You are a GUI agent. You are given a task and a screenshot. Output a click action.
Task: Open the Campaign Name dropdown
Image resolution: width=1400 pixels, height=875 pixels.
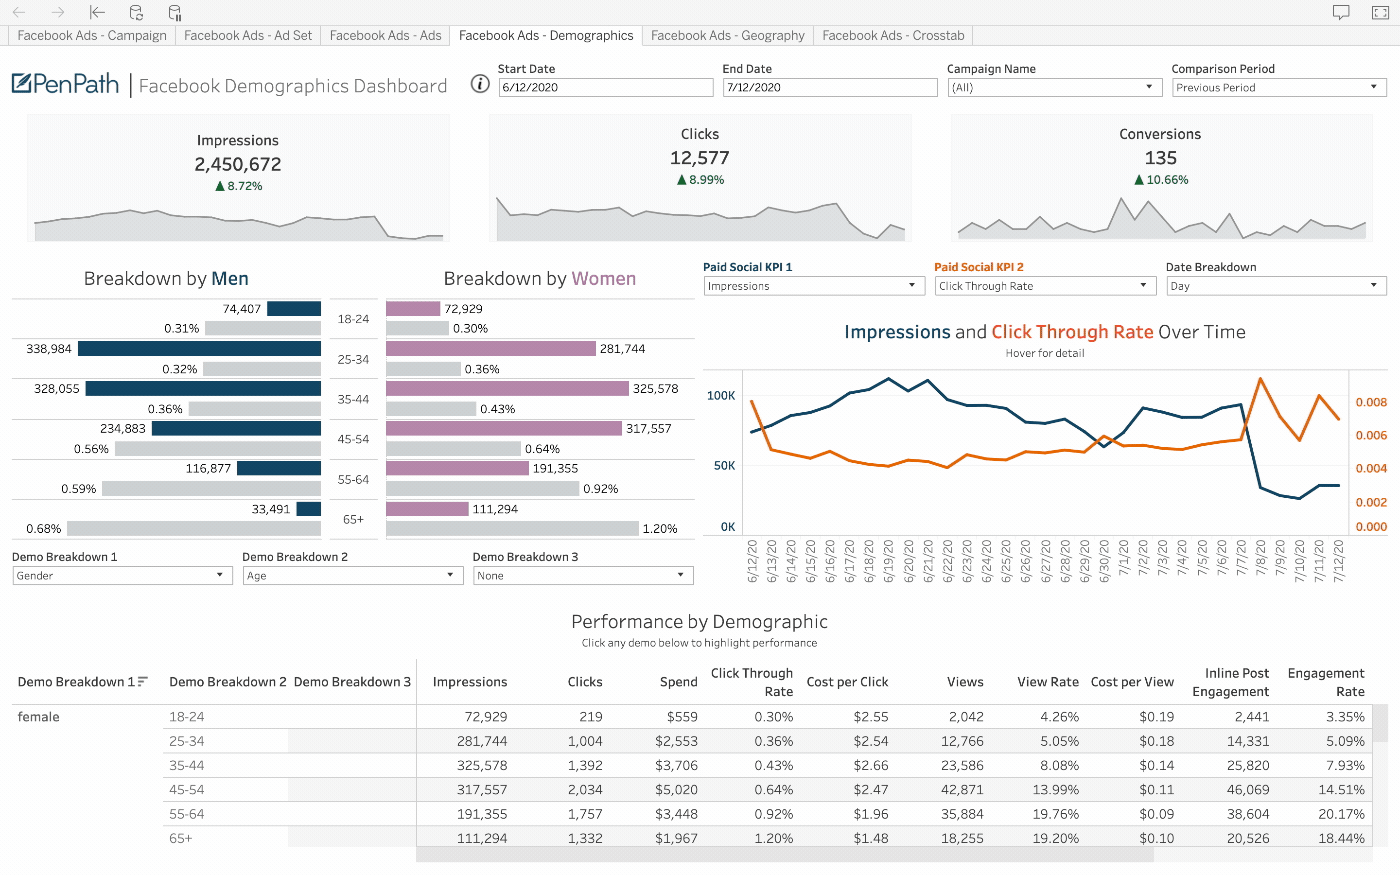click(x=1053, y=88)
